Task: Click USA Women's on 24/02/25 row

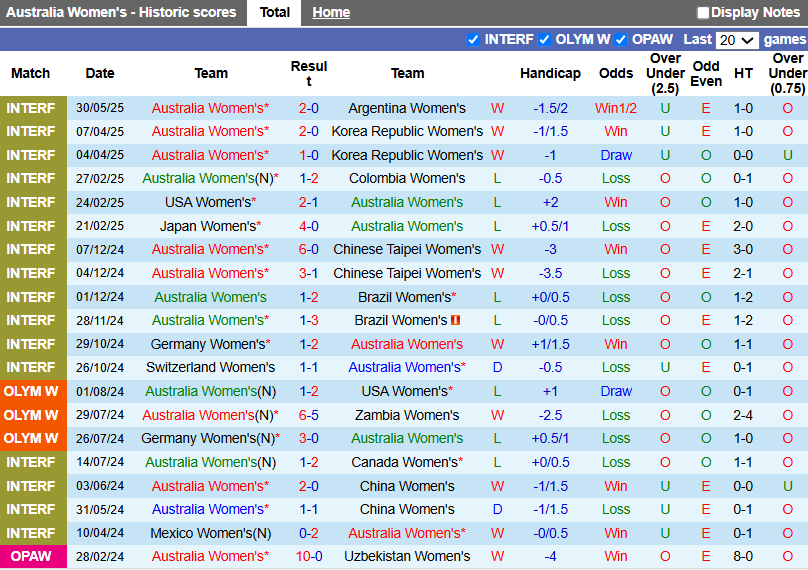Action: tap(210, 203)
